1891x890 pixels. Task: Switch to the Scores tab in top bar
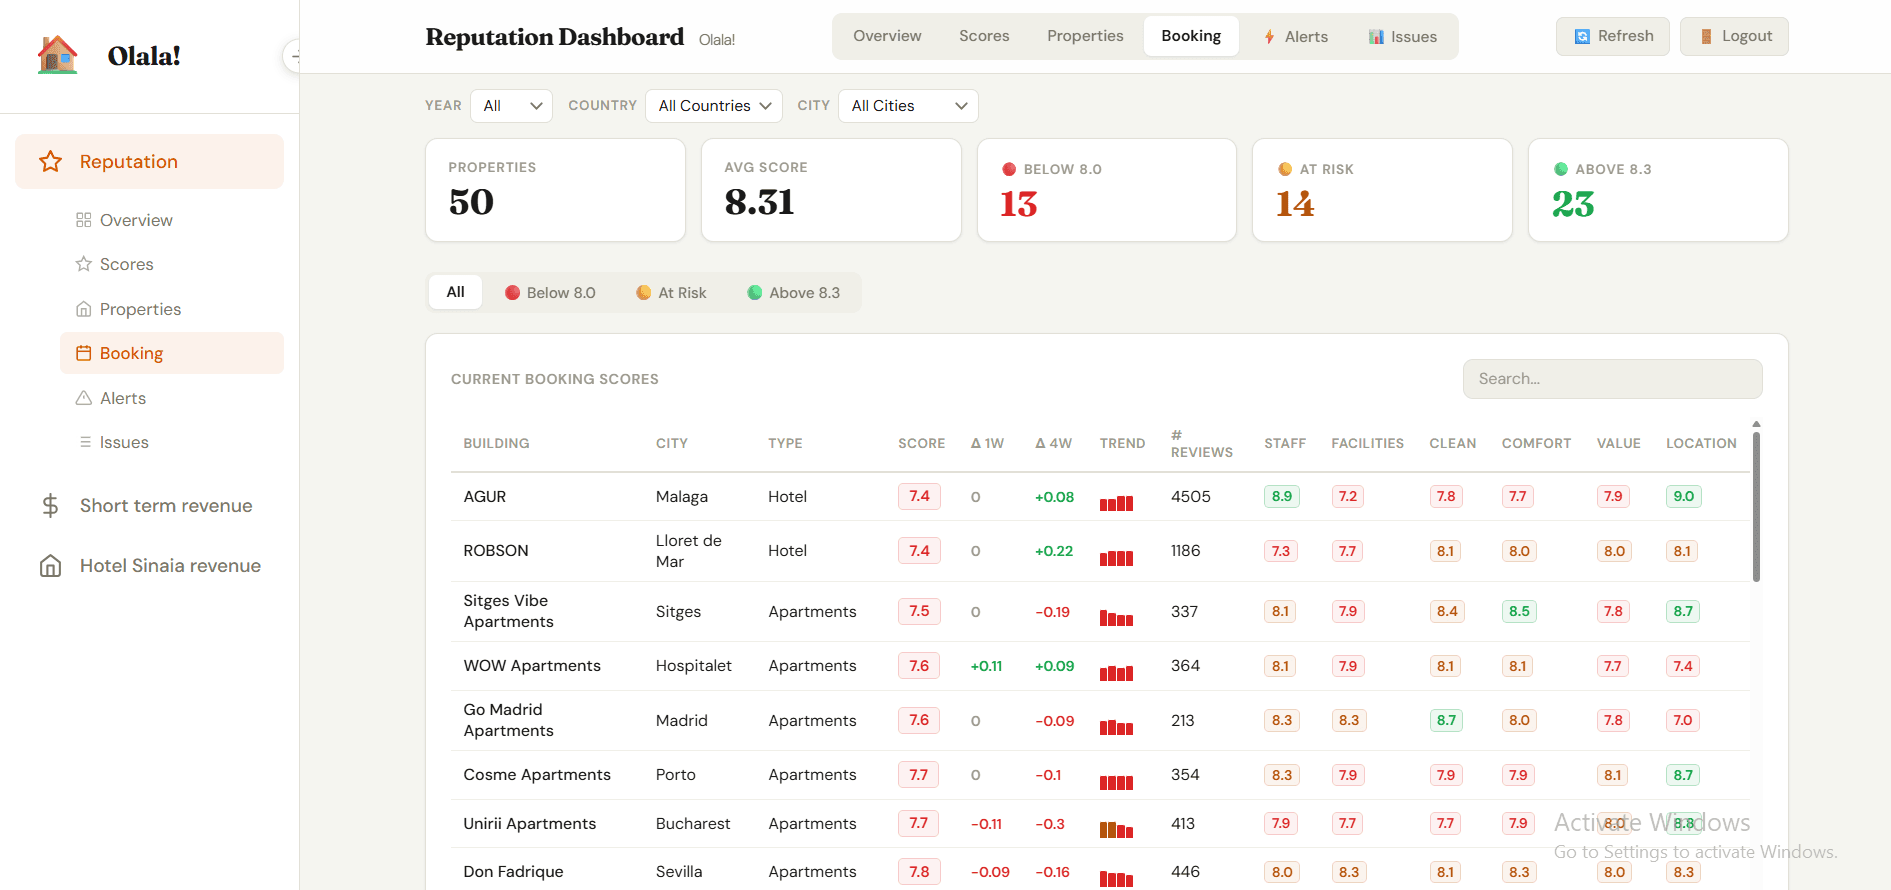click(x=984, y=36)
